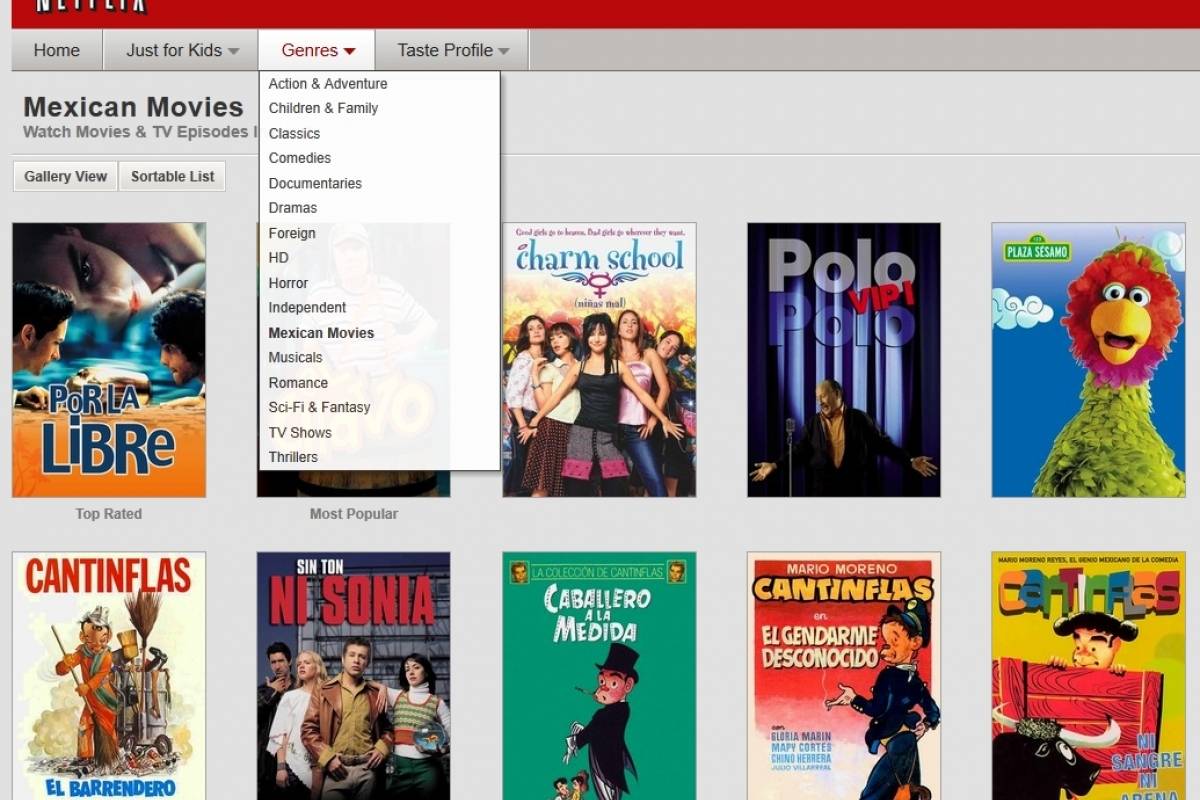
Task: Open the Comedies genre
Action: click(x=299, y=158)
